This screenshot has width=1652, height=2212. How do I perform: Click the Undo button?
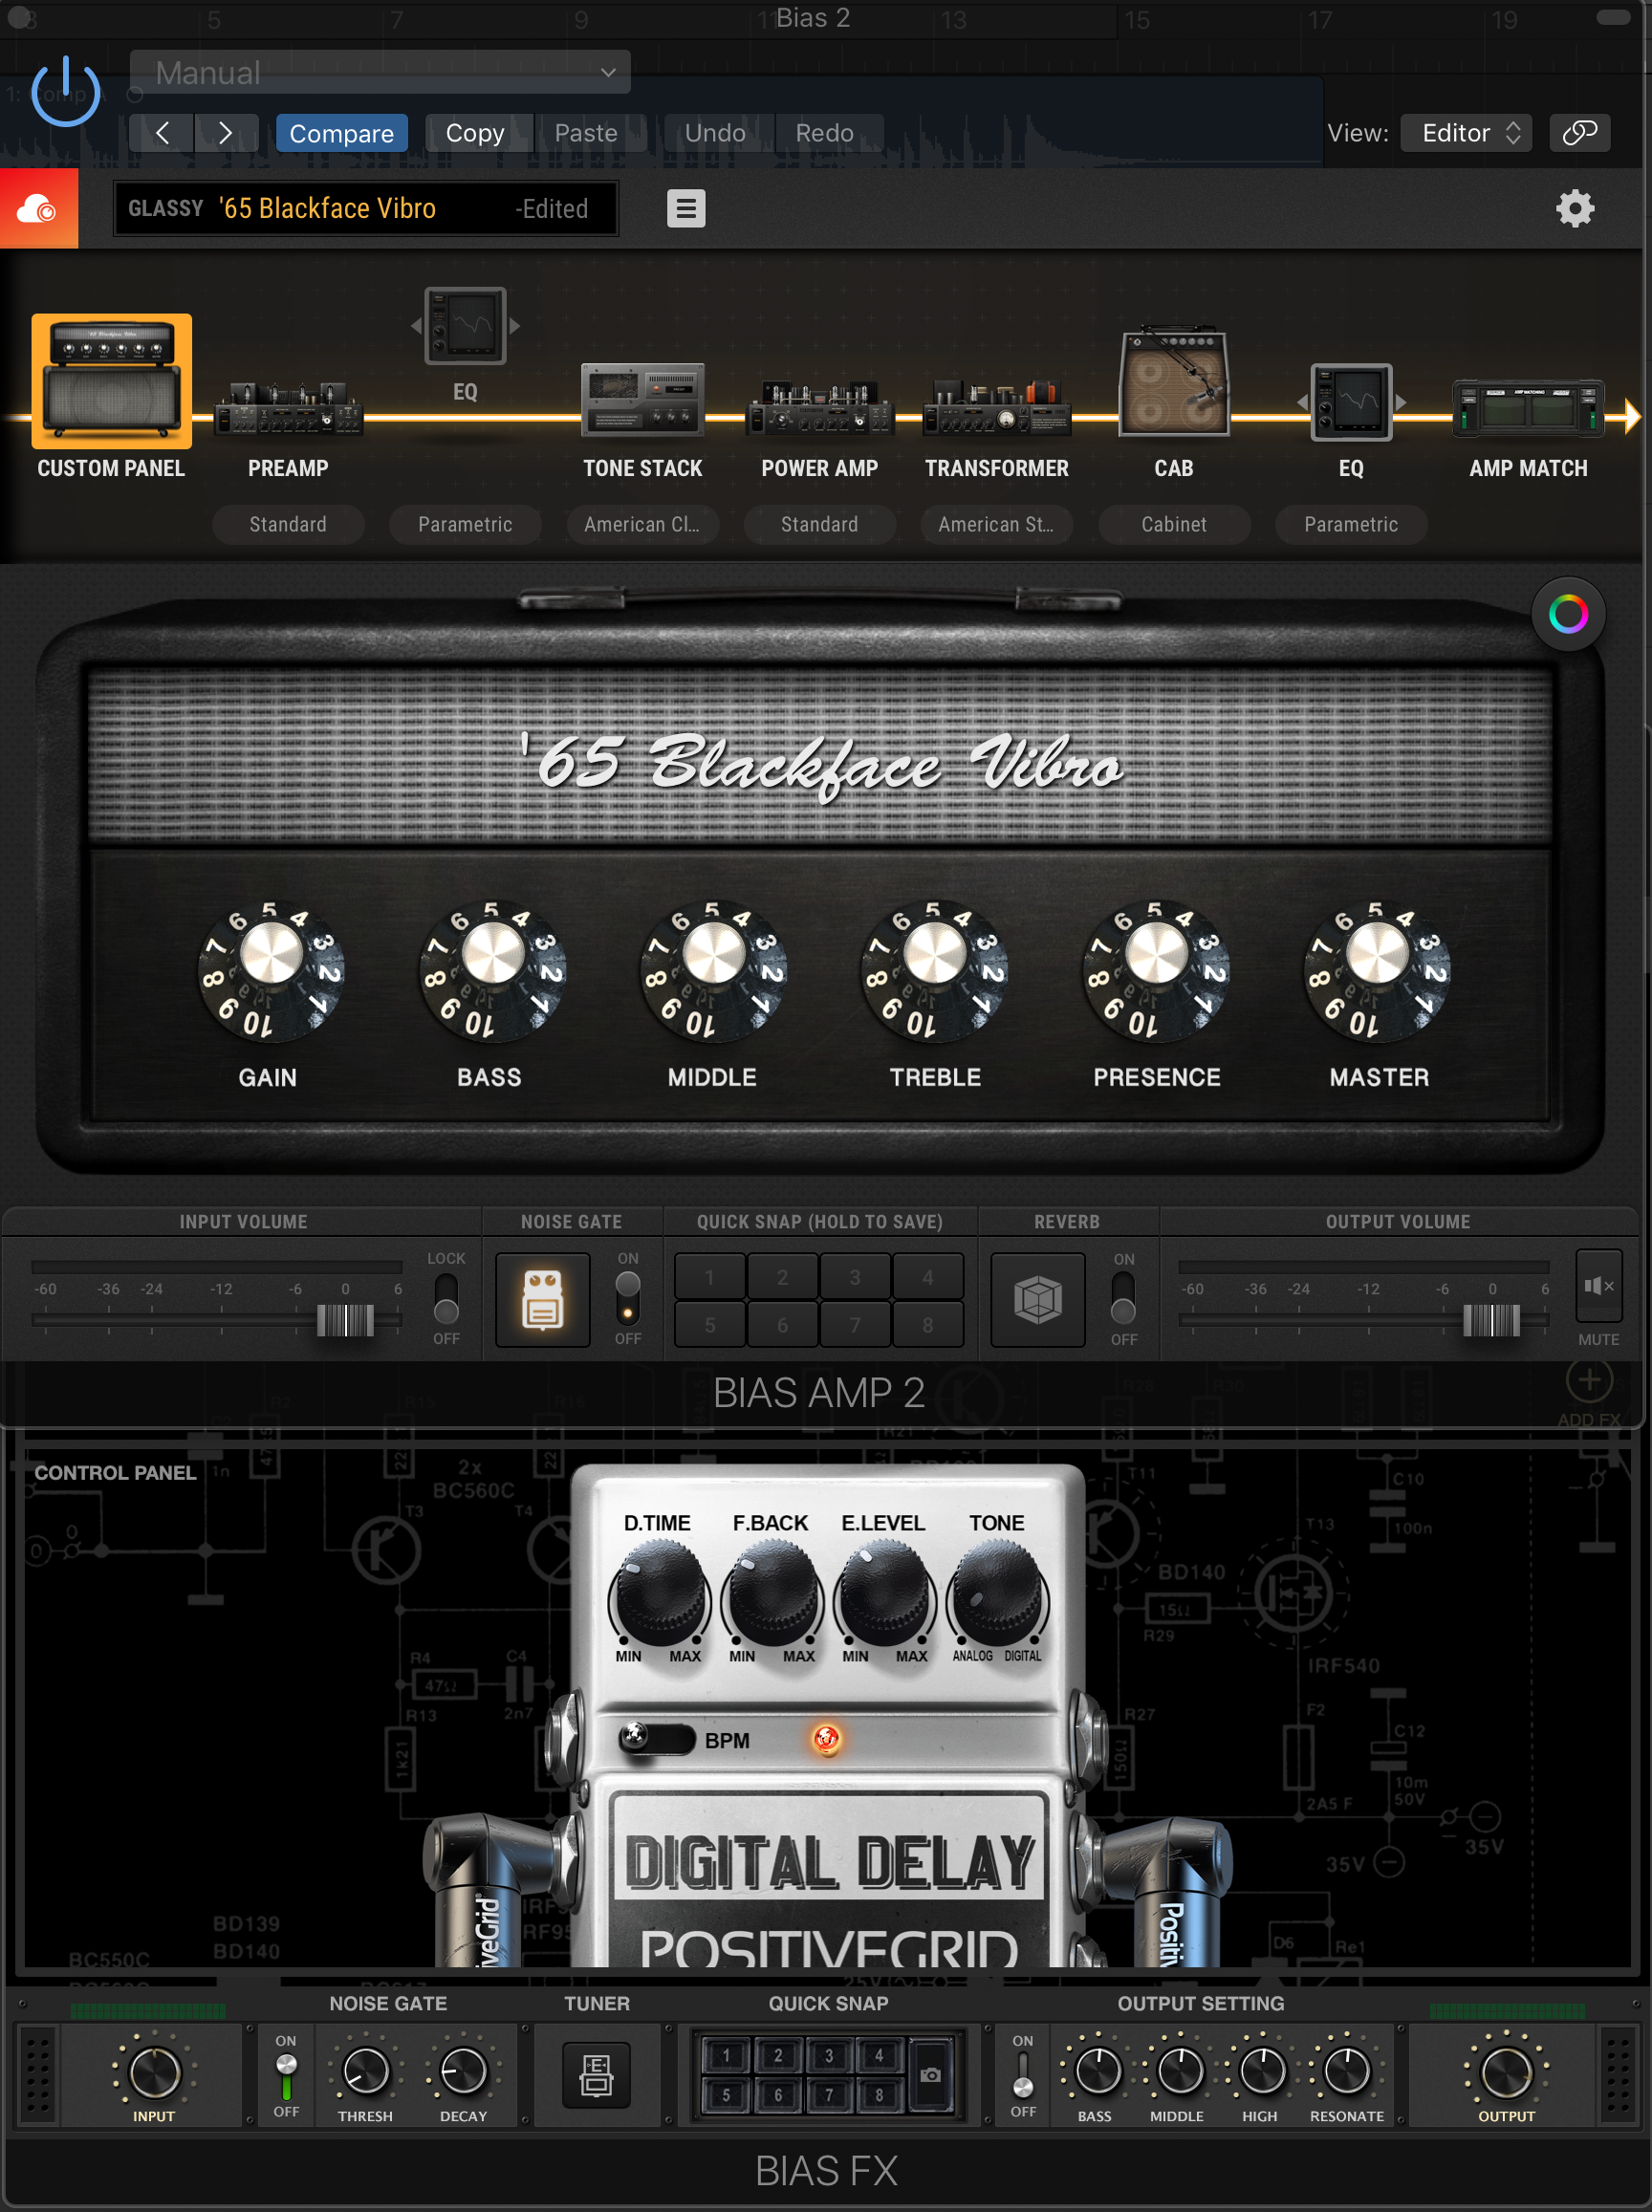715,133
